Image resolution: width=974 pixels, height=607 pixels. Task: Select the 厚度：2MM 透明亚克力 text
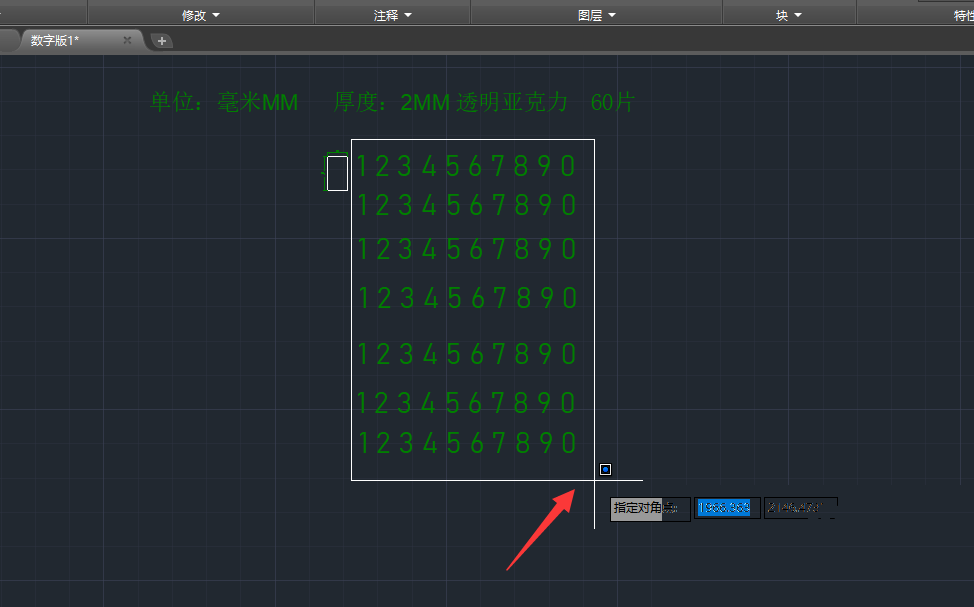point(451,102)
